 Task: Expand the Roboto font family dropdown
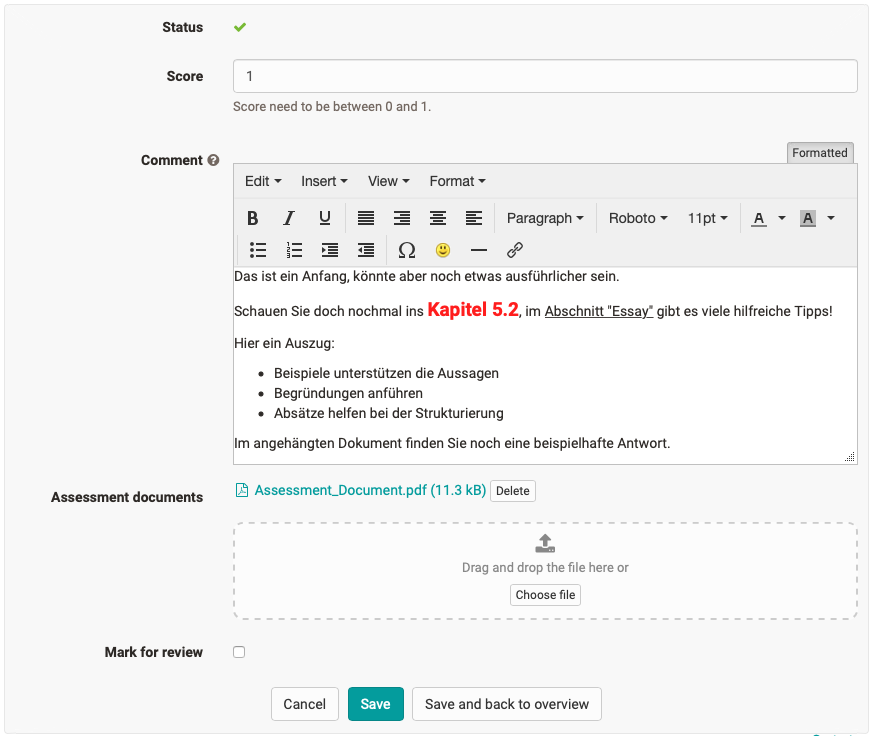[637, 218]
